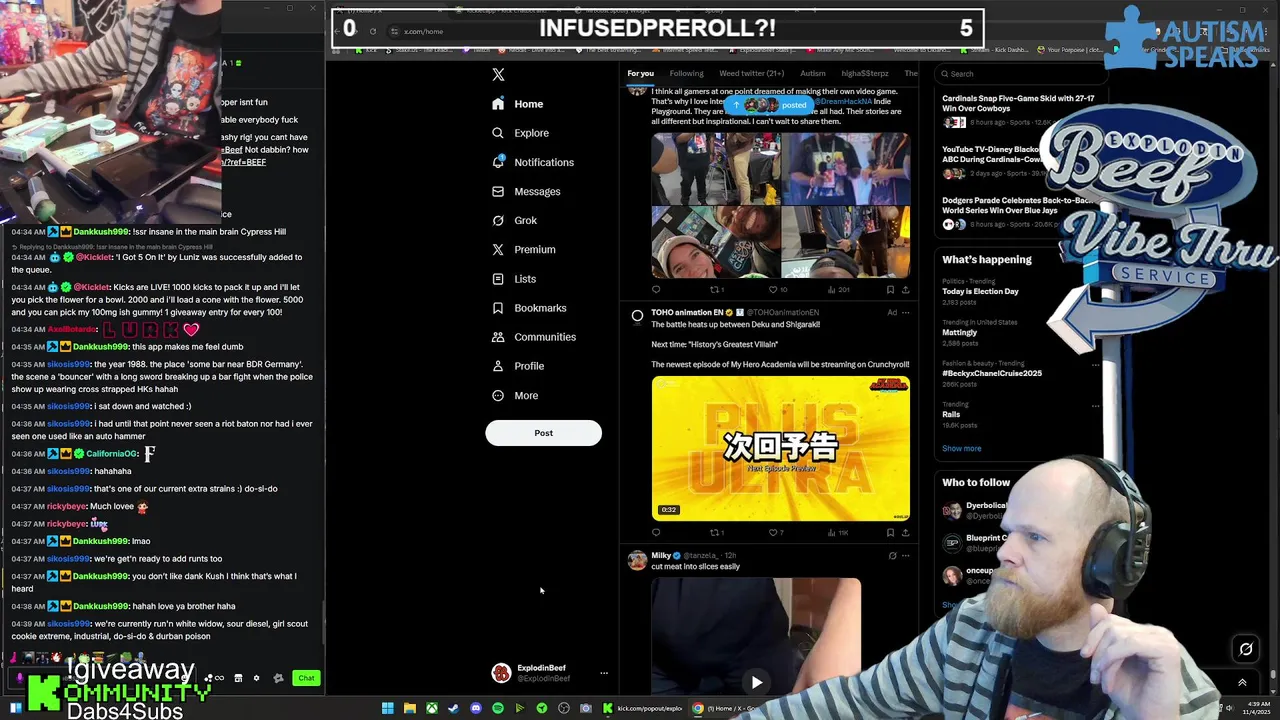Image resolution: width=1280 pixels, height=720 pixels.
Task: Repost the TOHO animation post
Action: coord(715,533)
